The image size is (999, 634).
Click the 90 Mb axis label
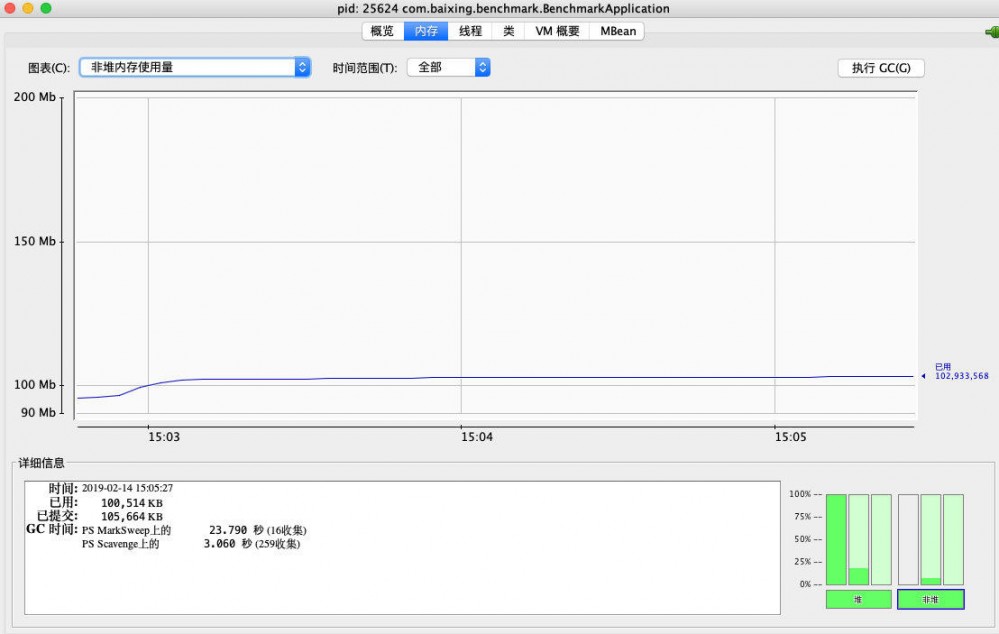[x=38, y=412]
